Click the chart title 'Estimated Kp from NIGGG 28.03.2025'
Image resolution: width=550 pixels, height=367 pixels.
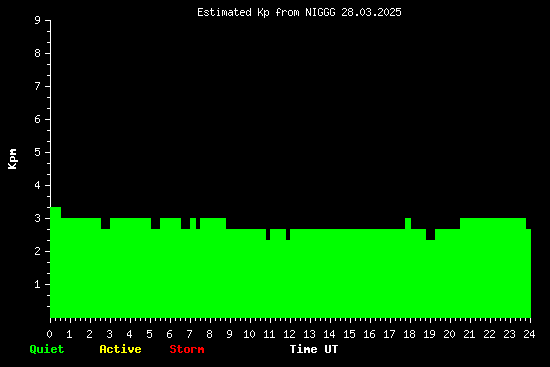pyautogui.click(x=299, y=13)
